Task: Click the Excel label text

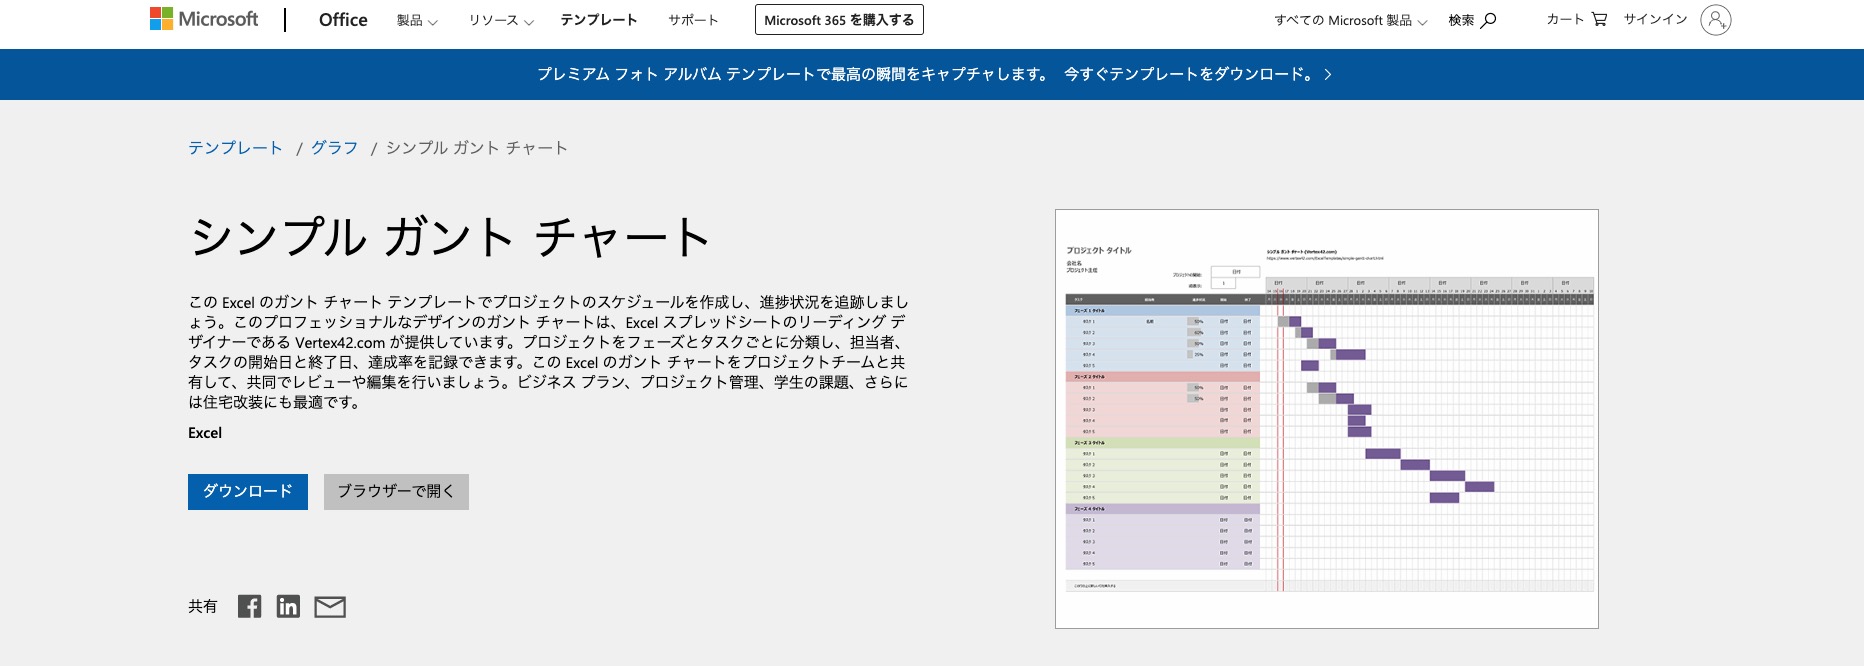Action: pyautogui.click(x=205, y=433)
